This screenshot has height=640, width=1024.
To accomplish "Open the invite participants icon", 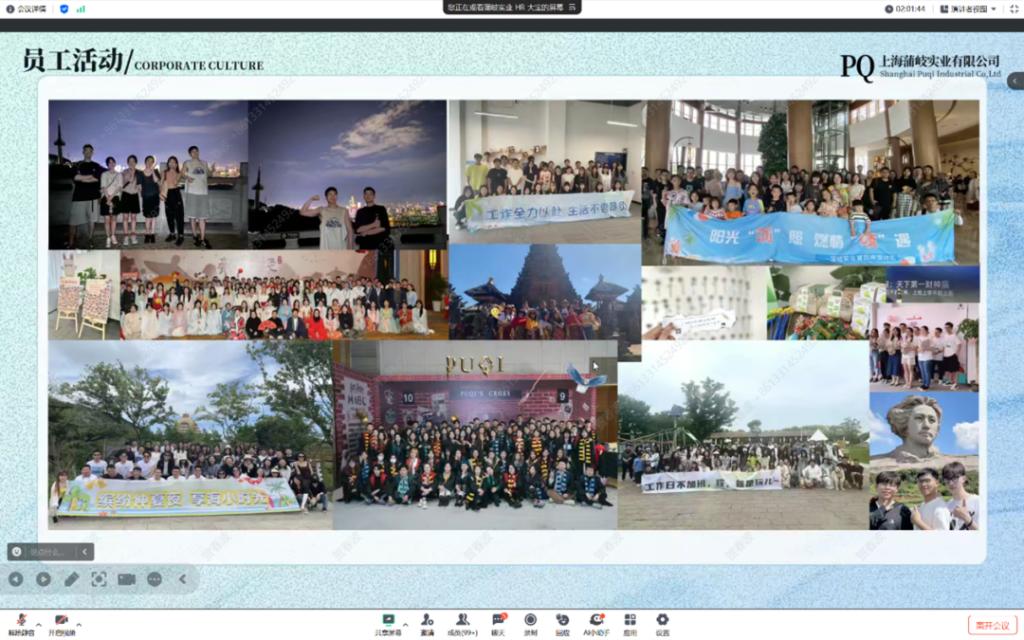I will pyautogui.click(x=427, y=621).
